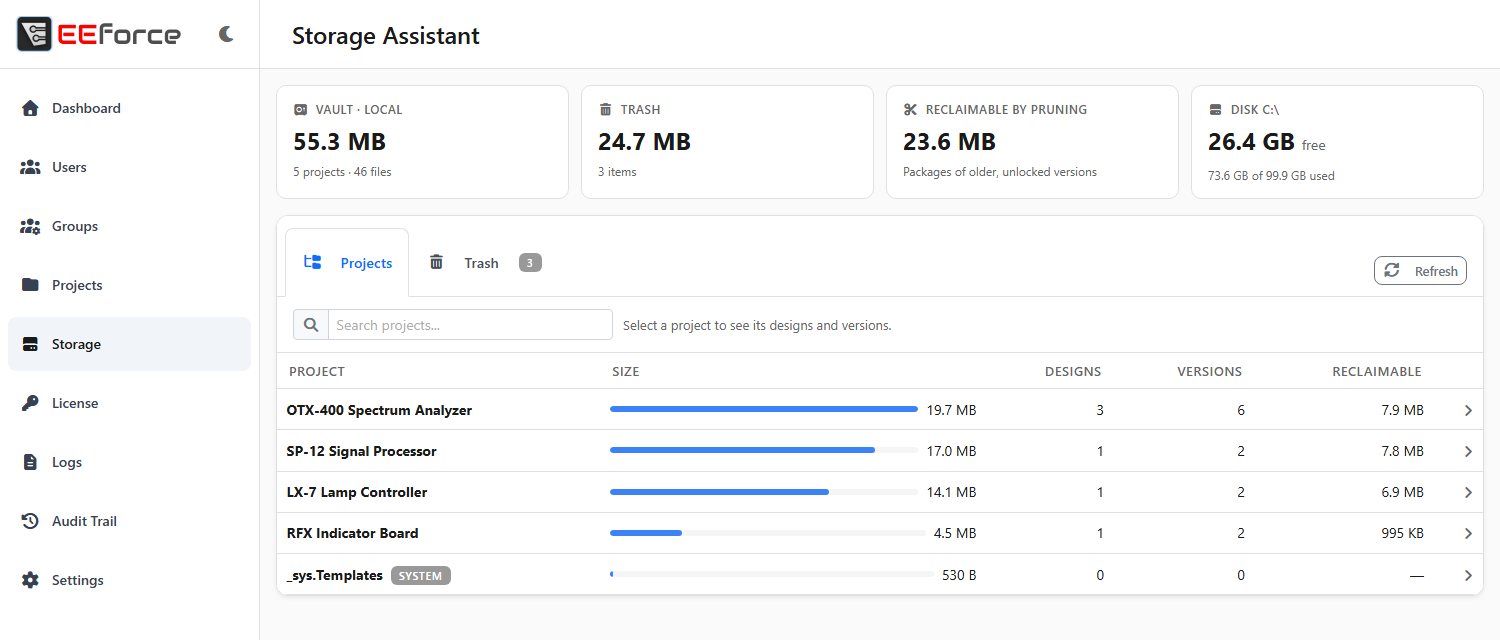Viewport: 1500px width, 640px height.
Task: Select SP-12 Signal Processor project name
Action: point(361,451)
